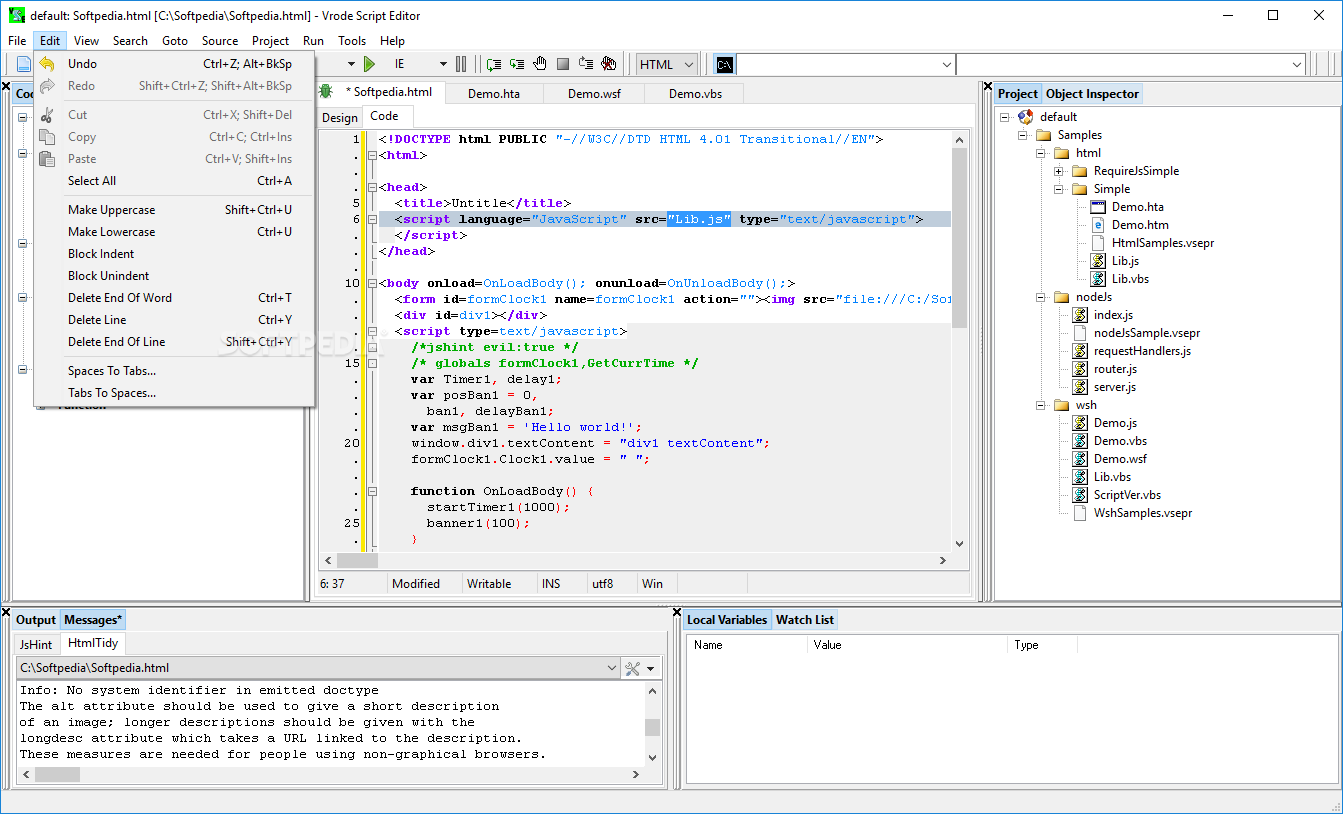Click the green Run script play icon
Image resolution: width=1343 pixels, height=814 pixels.
click(x=369, y=64)
